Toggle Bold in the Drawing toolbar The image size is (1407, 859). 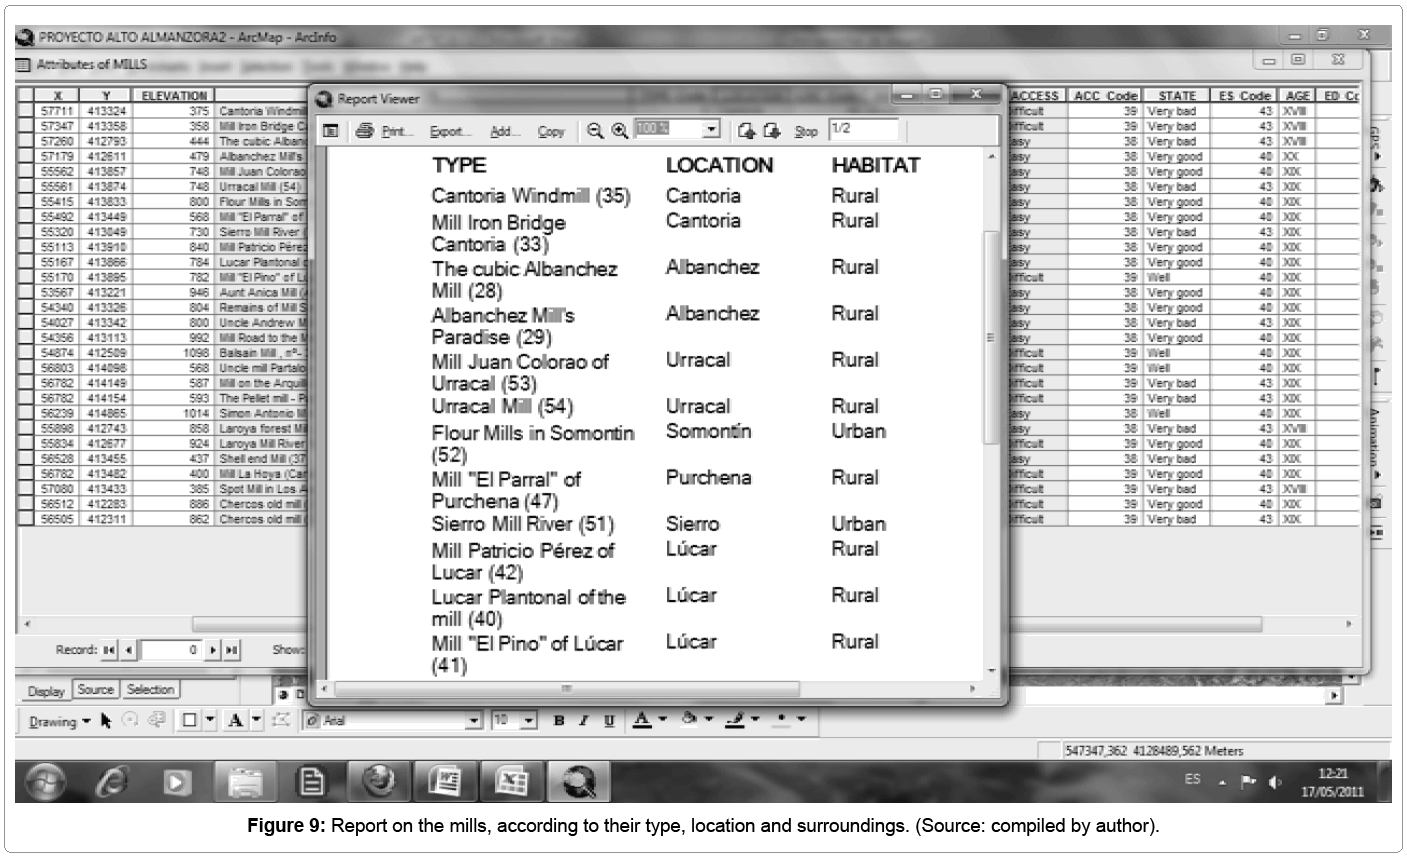point(559,721)
